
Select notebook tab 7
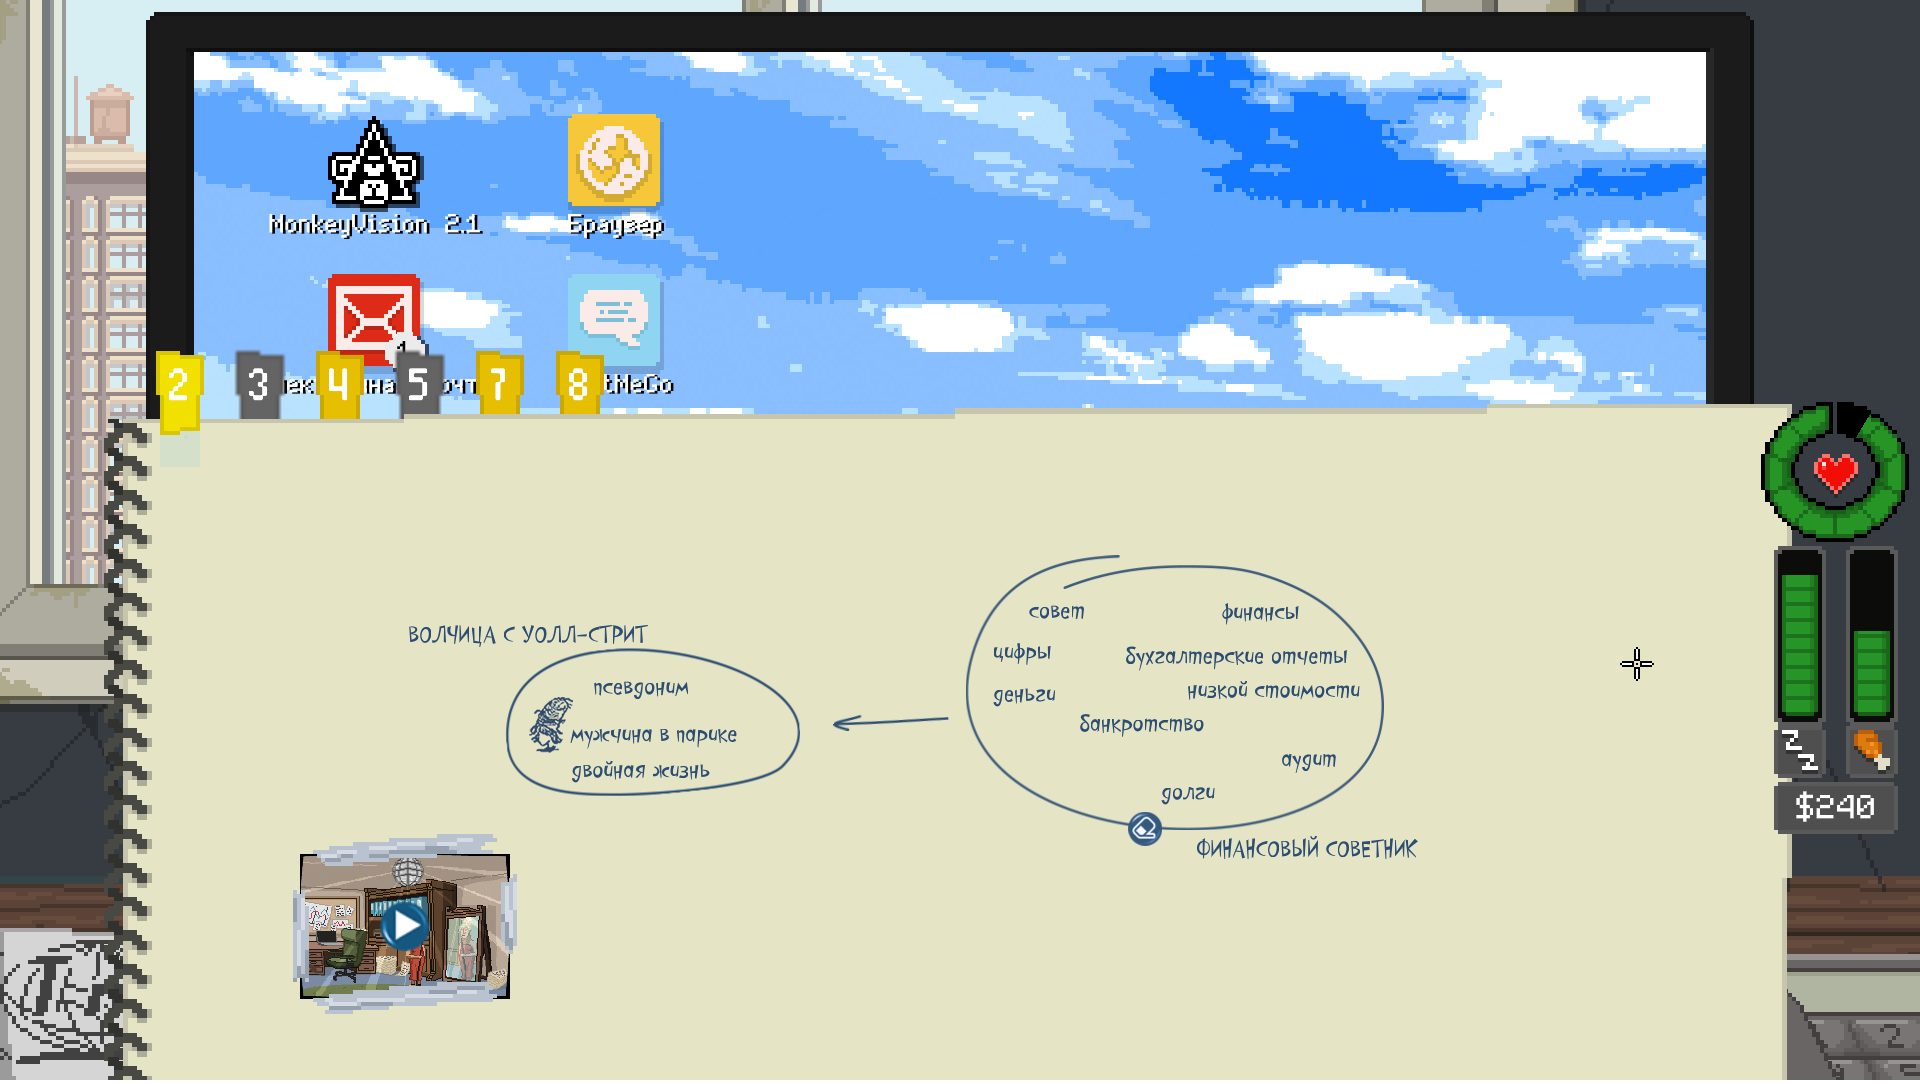point(498,384)
